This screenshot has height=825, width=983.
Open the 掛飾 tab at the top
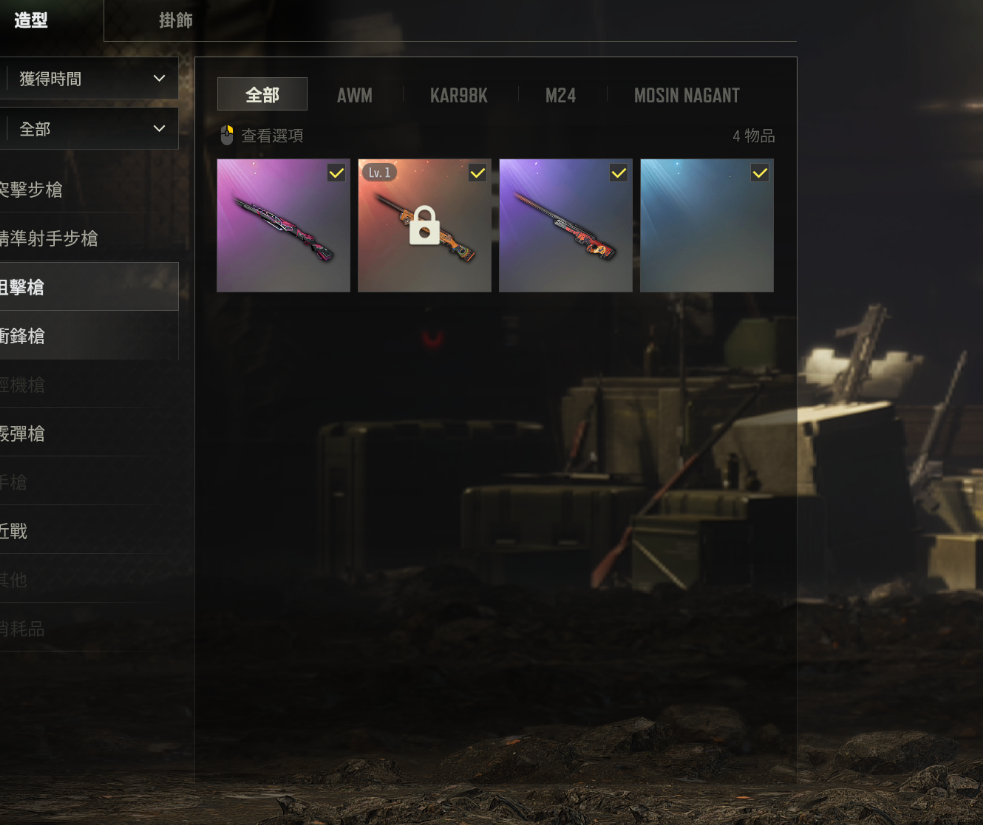[x=176, y=20]
